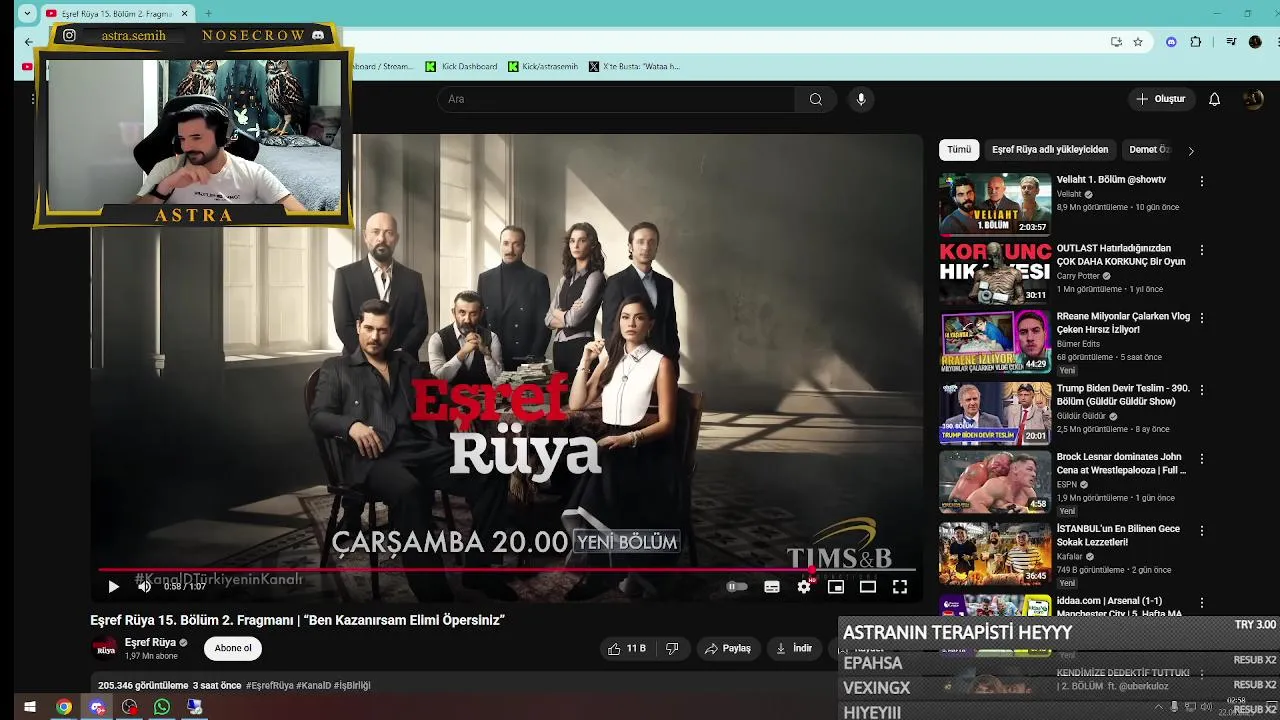Open options for Brock Lesnar video
Screen dimensions: 1280x720
click(1202, 458)
